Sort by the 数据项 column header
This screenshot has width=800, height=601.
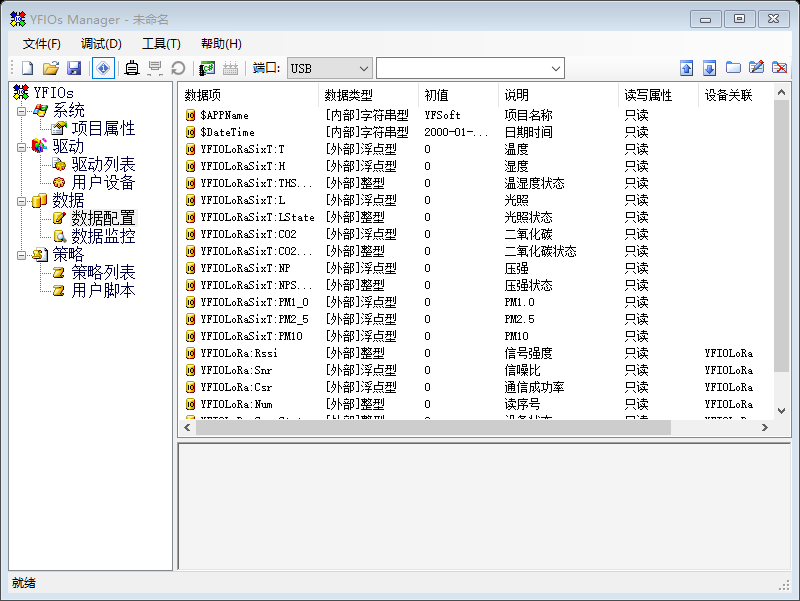point(248,95)
